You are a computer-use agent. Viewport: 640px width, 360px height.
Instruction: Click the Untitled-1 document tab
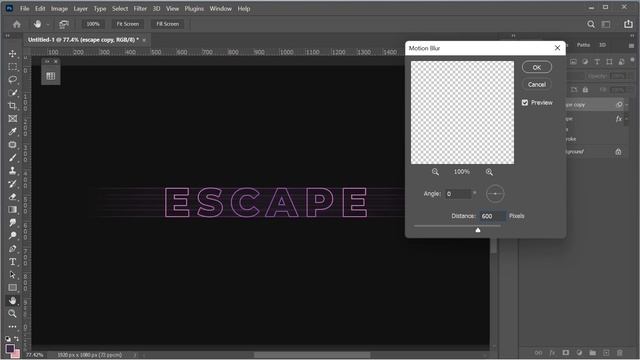(x=83, y=40)
